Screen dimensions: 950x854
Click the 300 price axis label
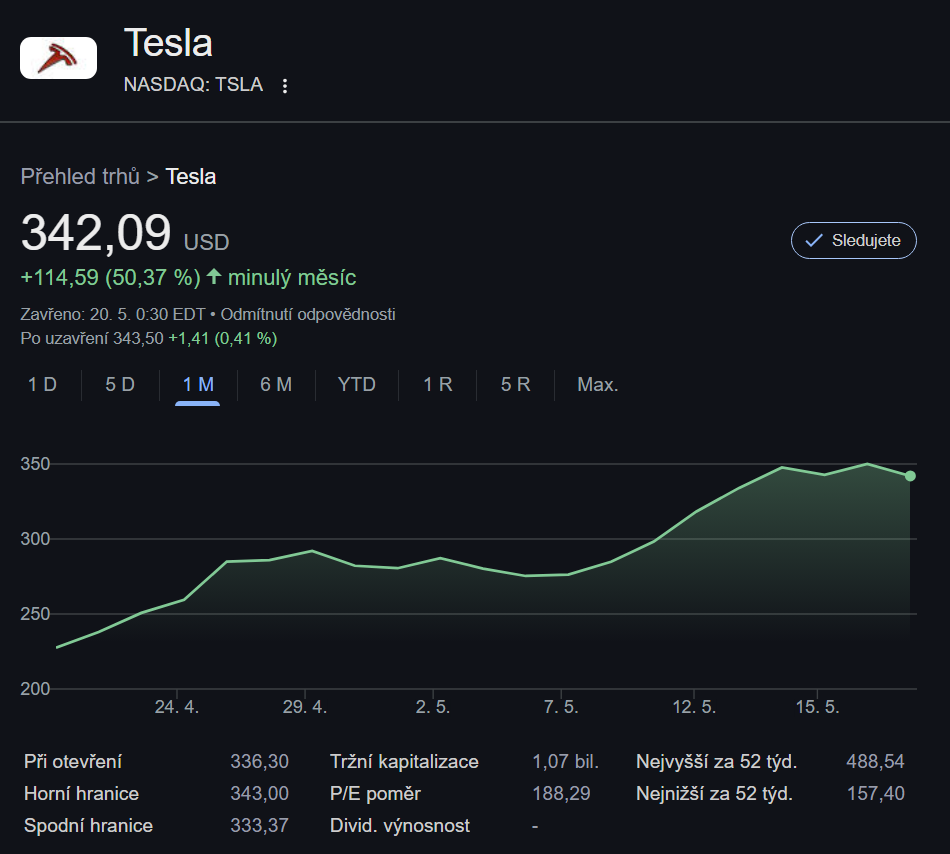point(35,539)
